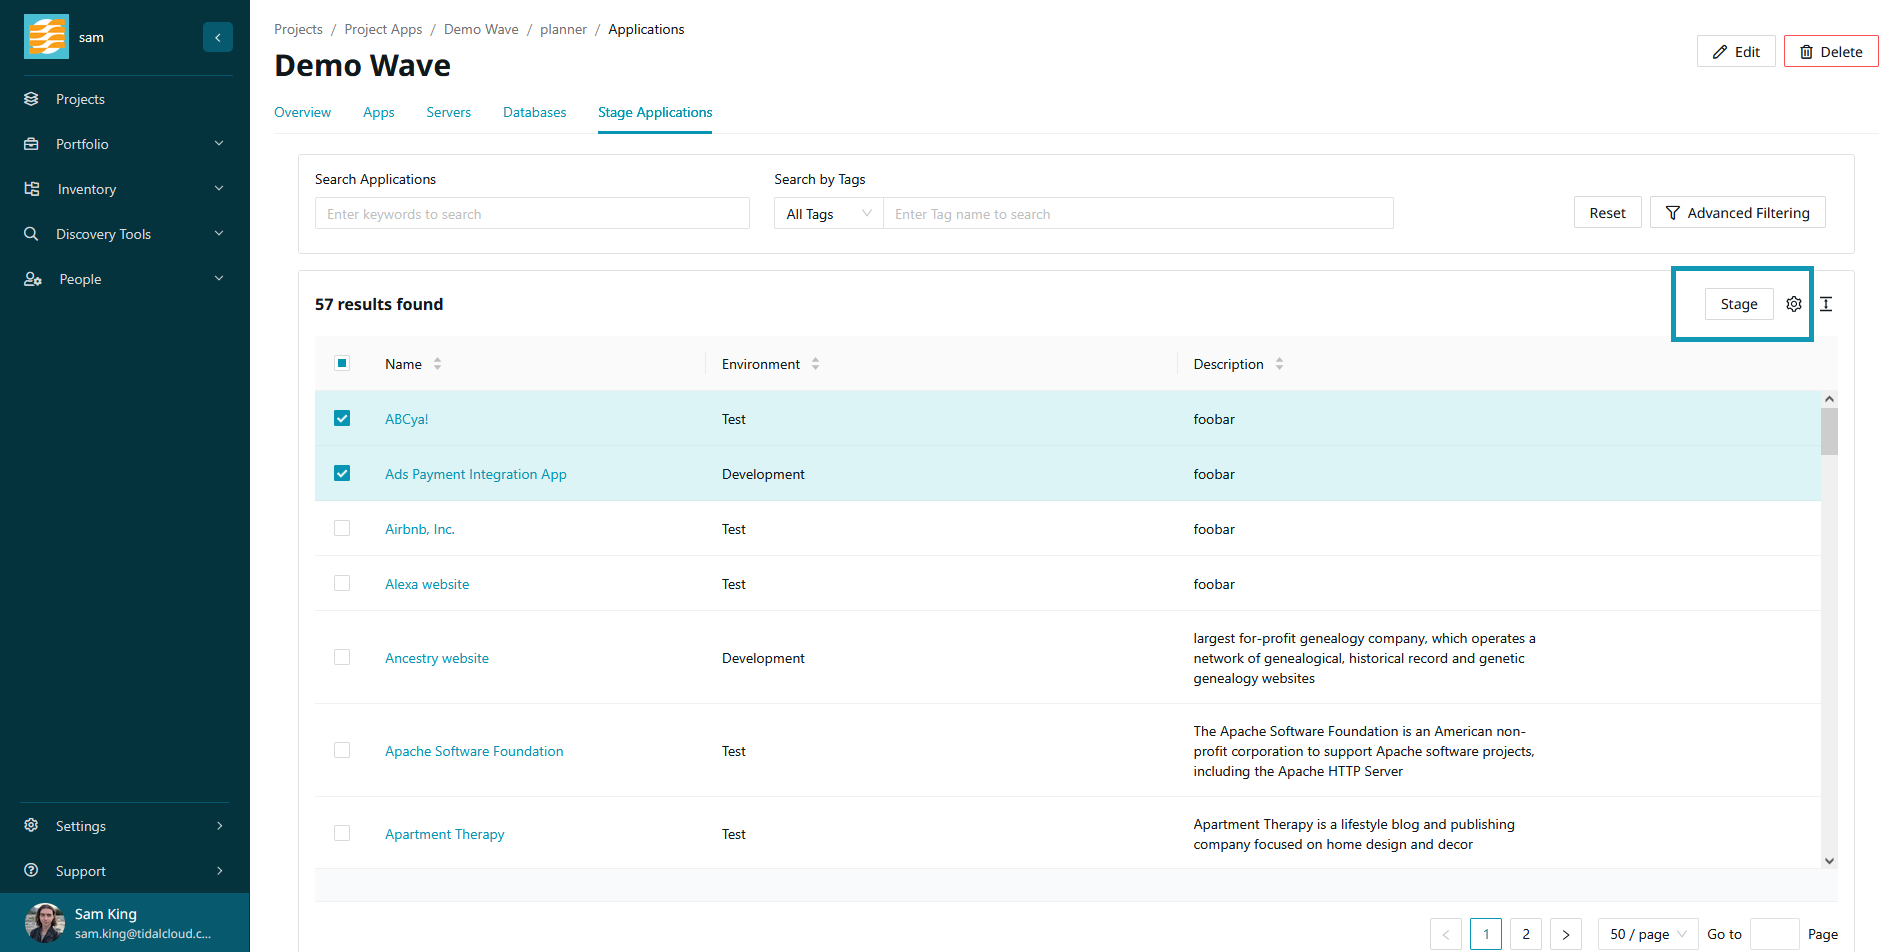Select the Airbnb, Inc. checkbox
This screenshot has height=952, width=1894.
click(342, 528)
